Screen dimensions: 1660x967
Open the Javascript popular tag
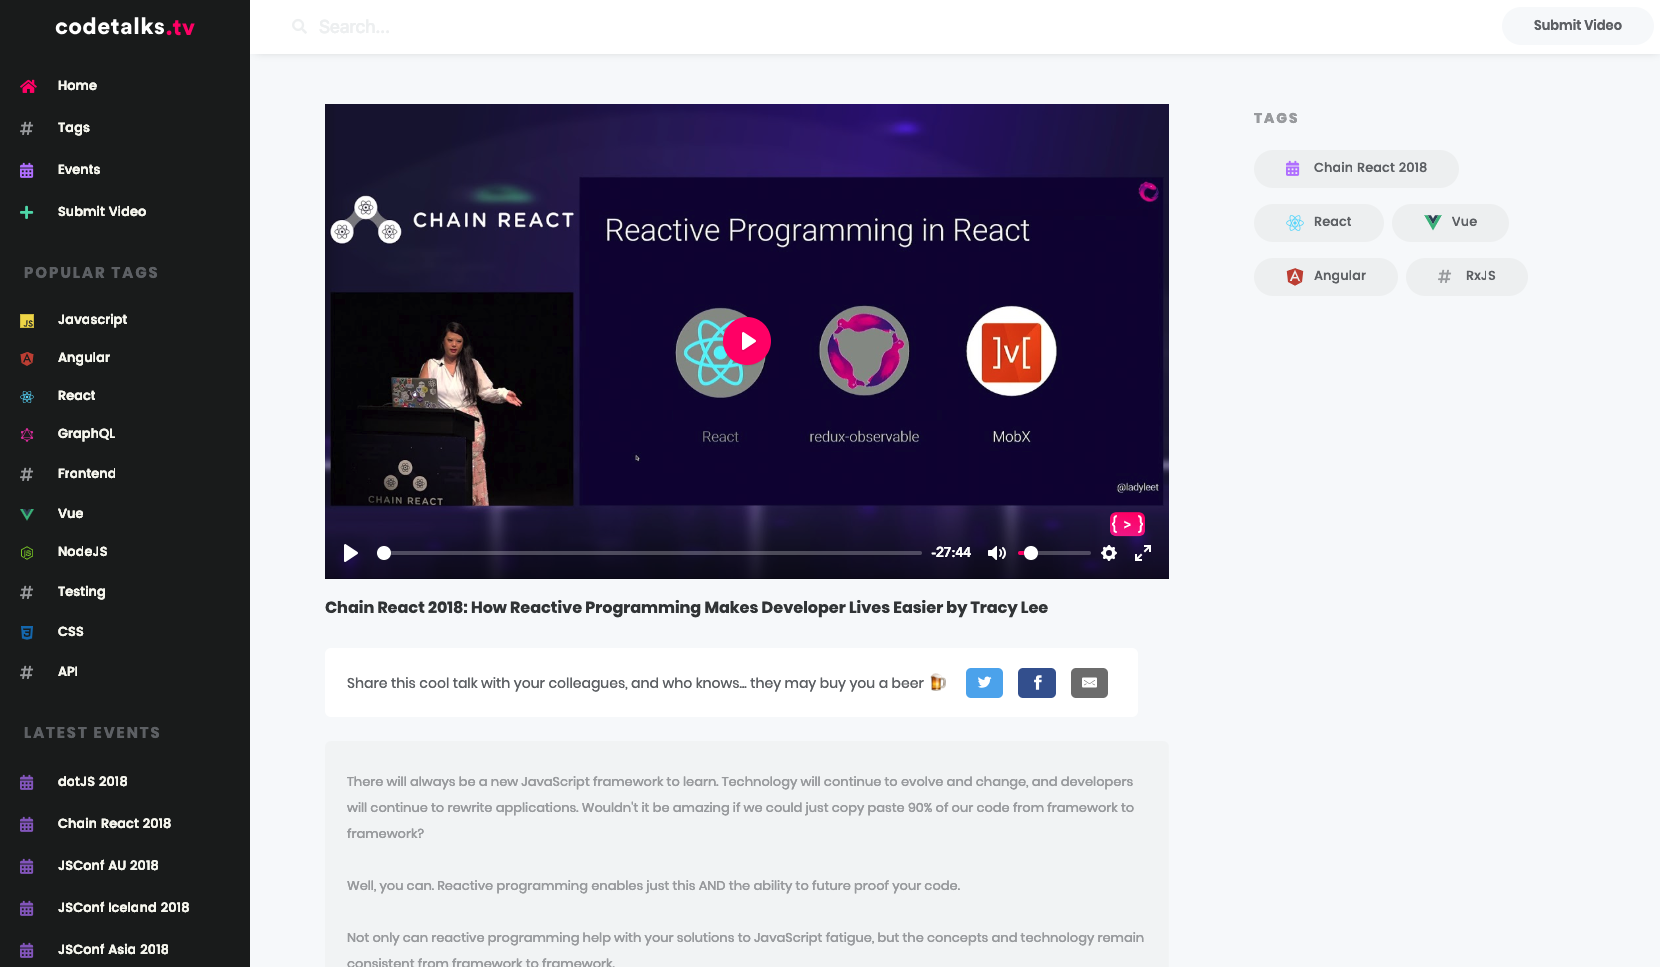pyautogui.click(x=92, y=320)
